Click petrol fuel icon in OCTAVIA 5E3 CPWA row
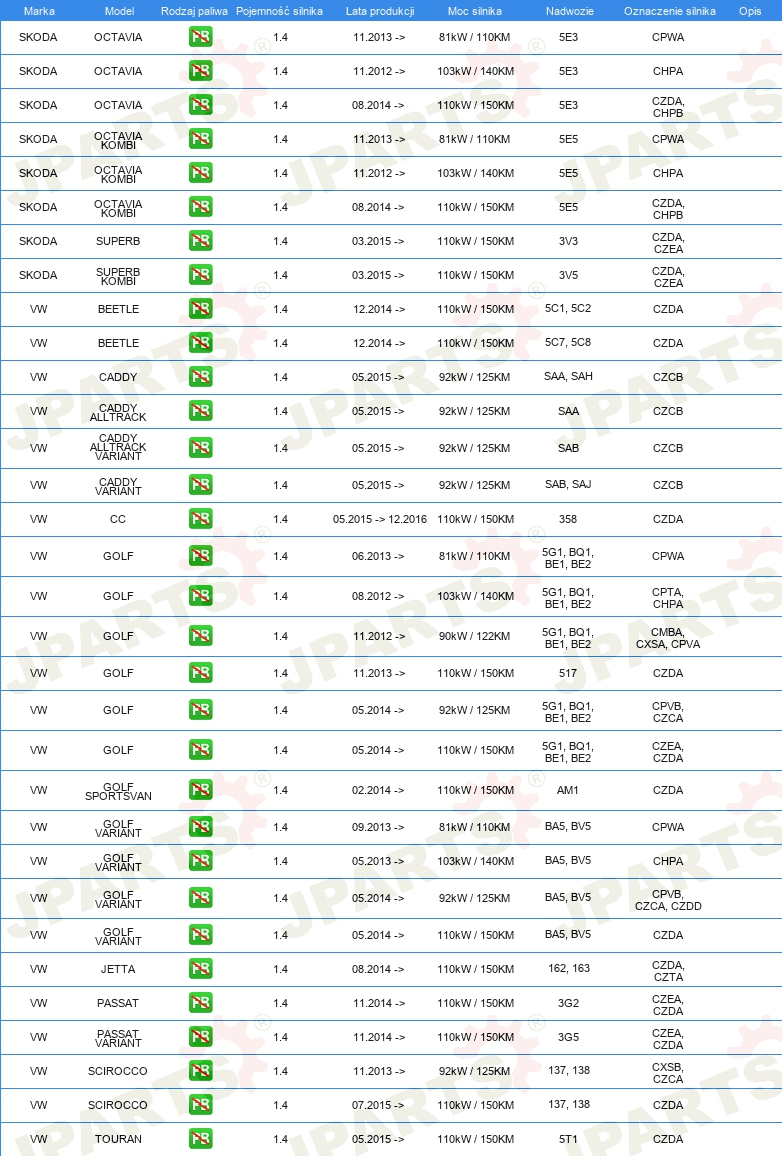This screenshot has height=1156, width=782. point(200,37)
